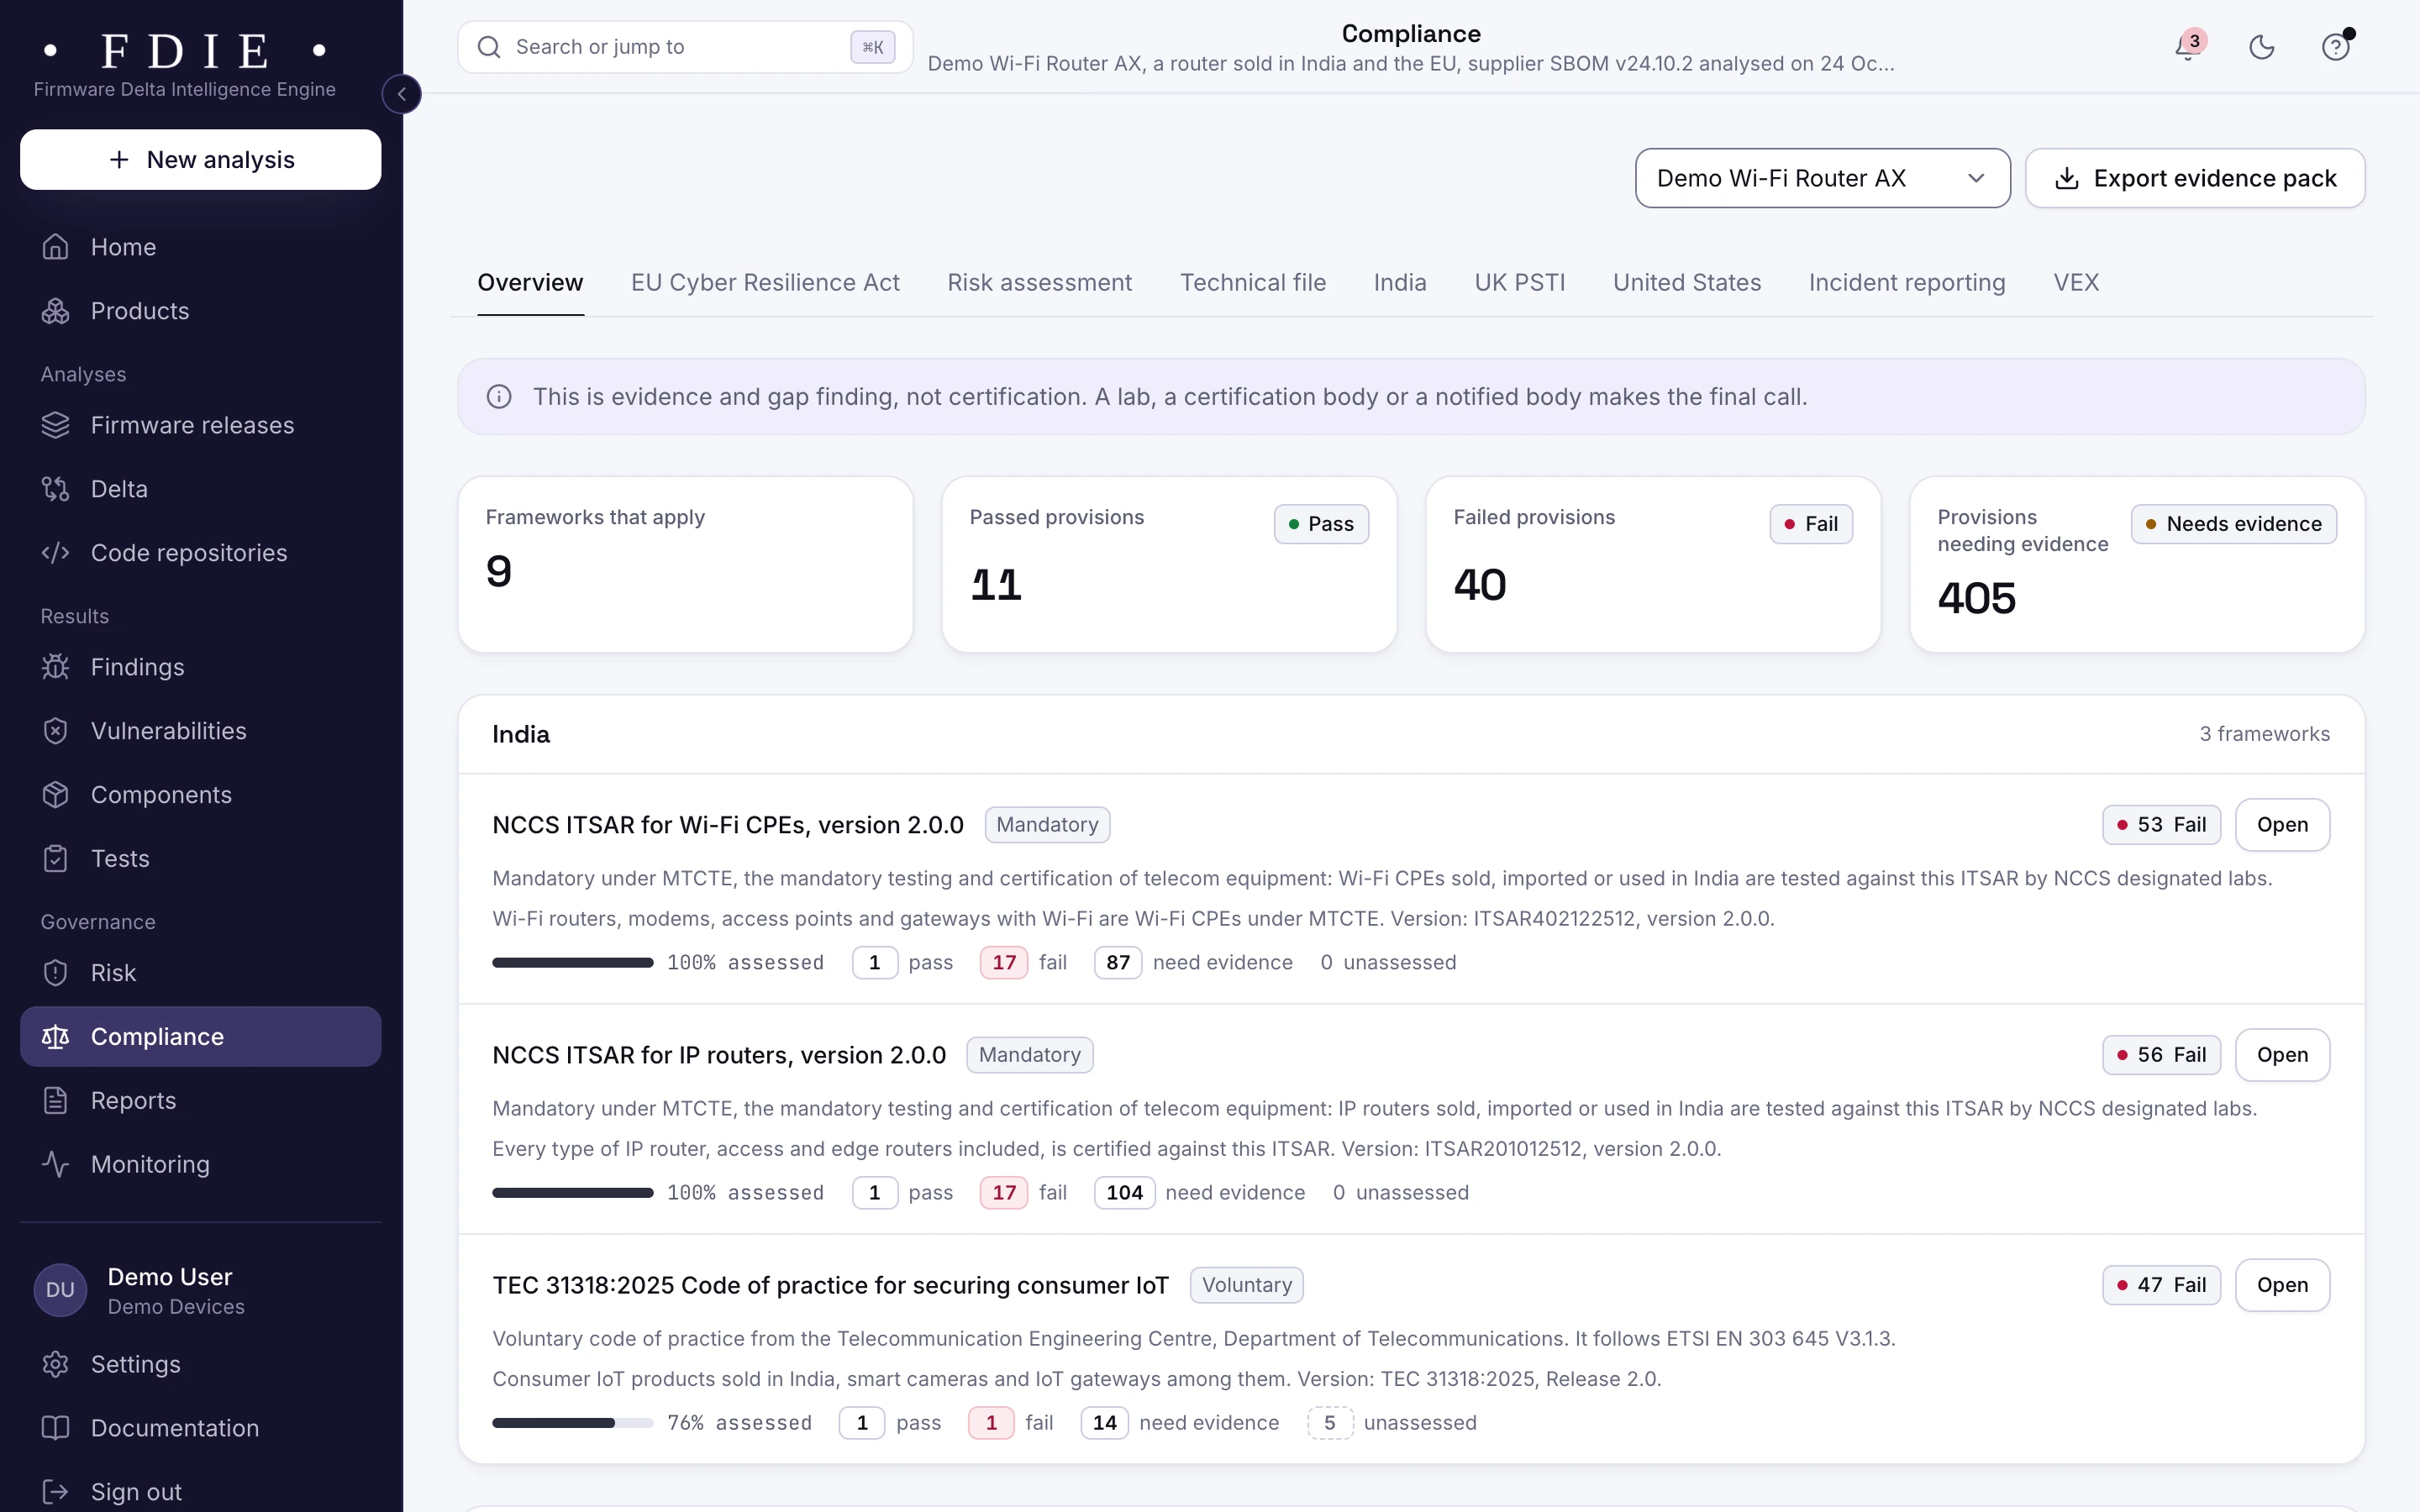Open NCCS ITSAR for IP routers framework

[2282, 1055]
